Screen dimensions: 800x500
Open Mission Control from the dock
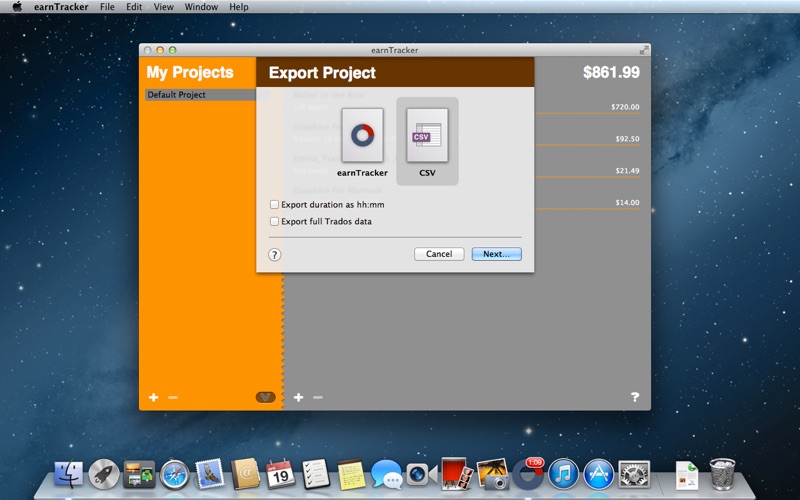click(139, 474)
